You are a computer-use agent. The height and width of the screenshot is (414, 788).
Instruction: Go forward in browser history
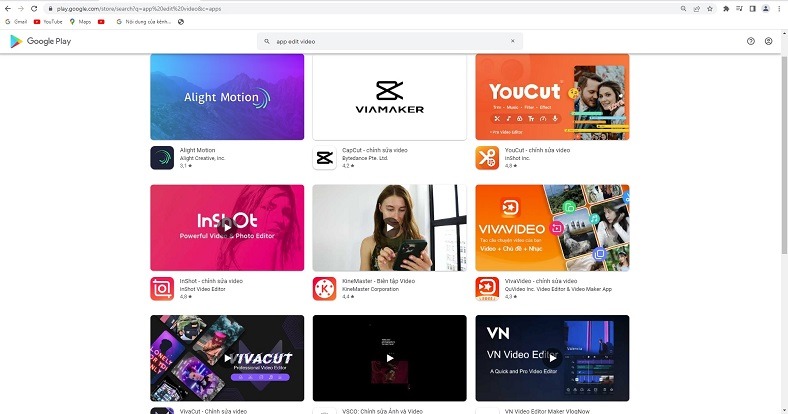21,9
